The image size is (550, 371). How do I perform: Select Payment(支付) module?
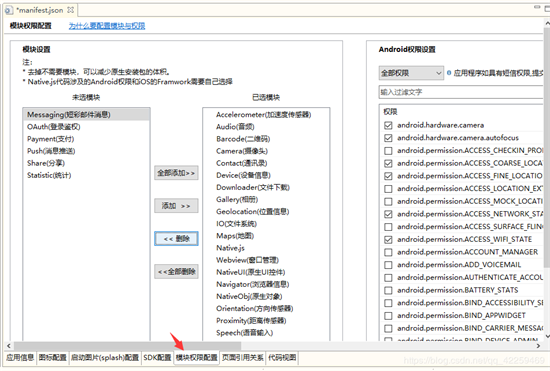click(86, 139)
